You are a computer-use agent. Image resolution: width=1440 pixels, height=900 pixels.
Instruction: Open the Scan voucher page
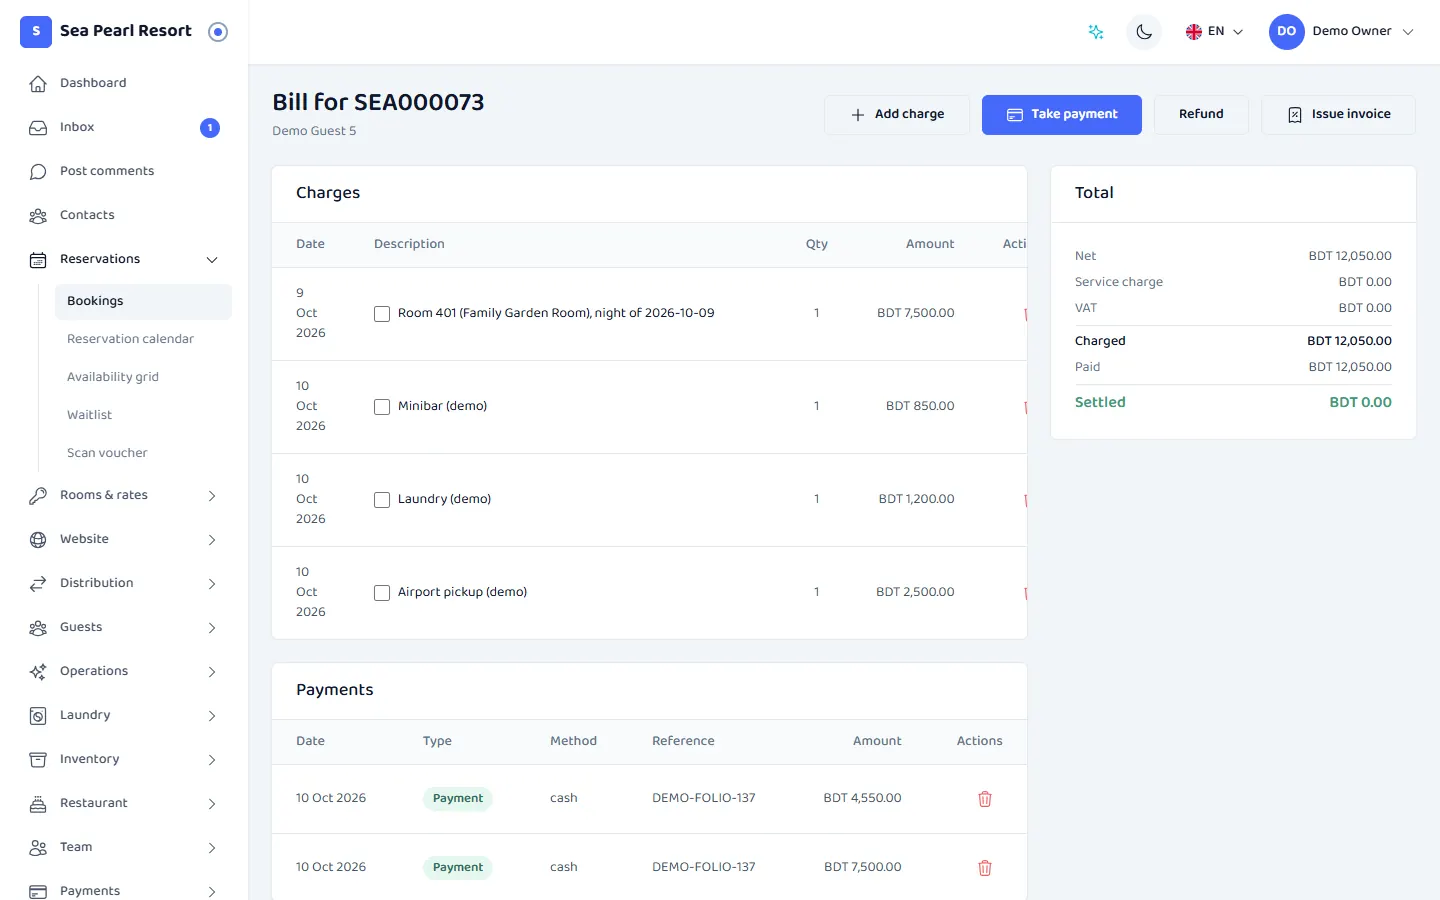coord(143,454)
